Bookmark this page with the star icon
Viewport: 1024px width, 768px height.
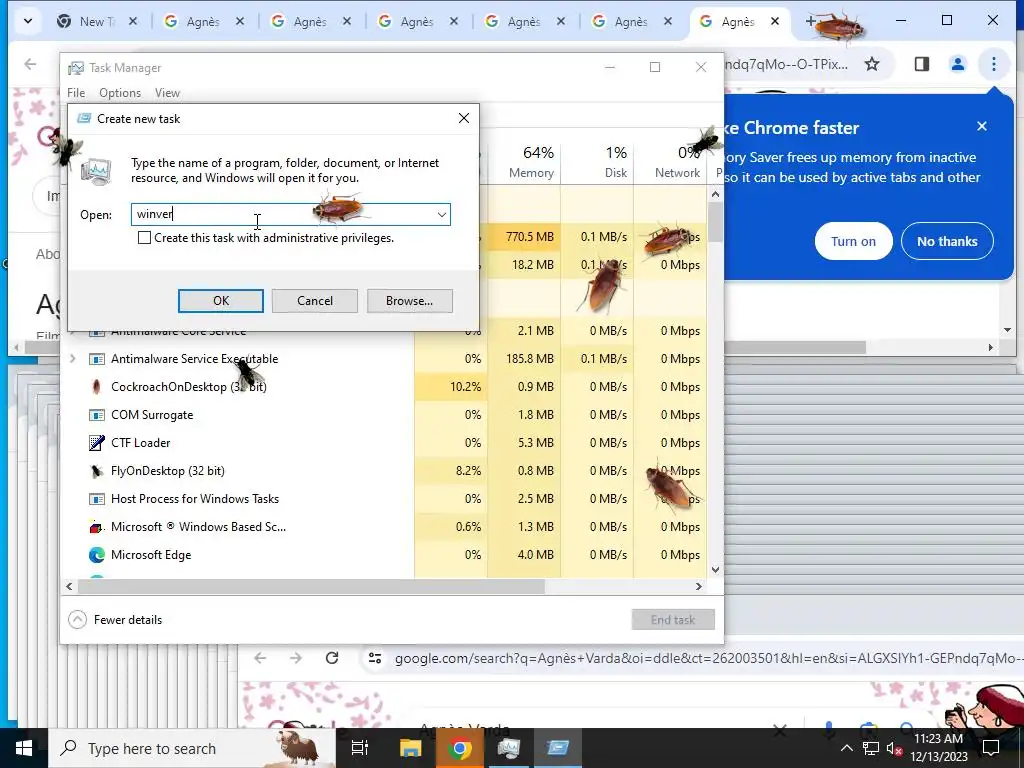point(872,64)
